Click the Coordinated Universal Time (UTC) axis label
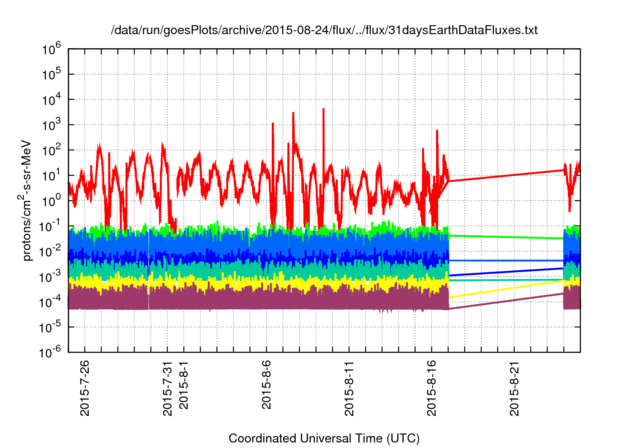640x448 pixels. (323, 438)
